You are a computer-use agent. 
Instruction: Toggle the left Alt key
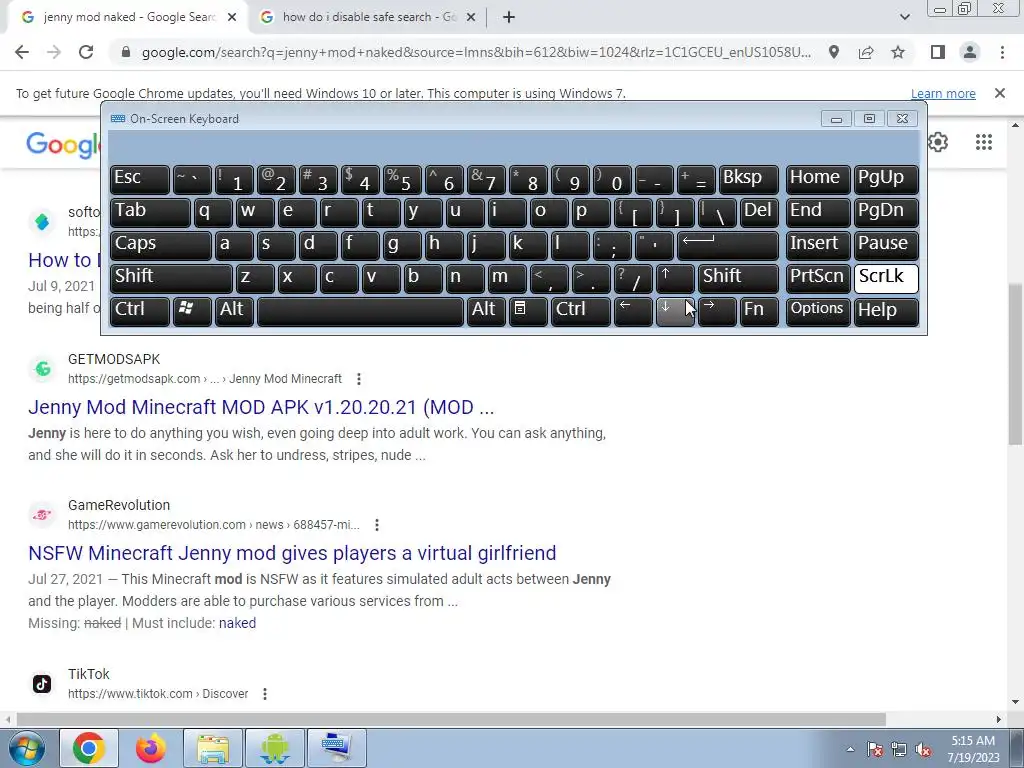(234, 311)
